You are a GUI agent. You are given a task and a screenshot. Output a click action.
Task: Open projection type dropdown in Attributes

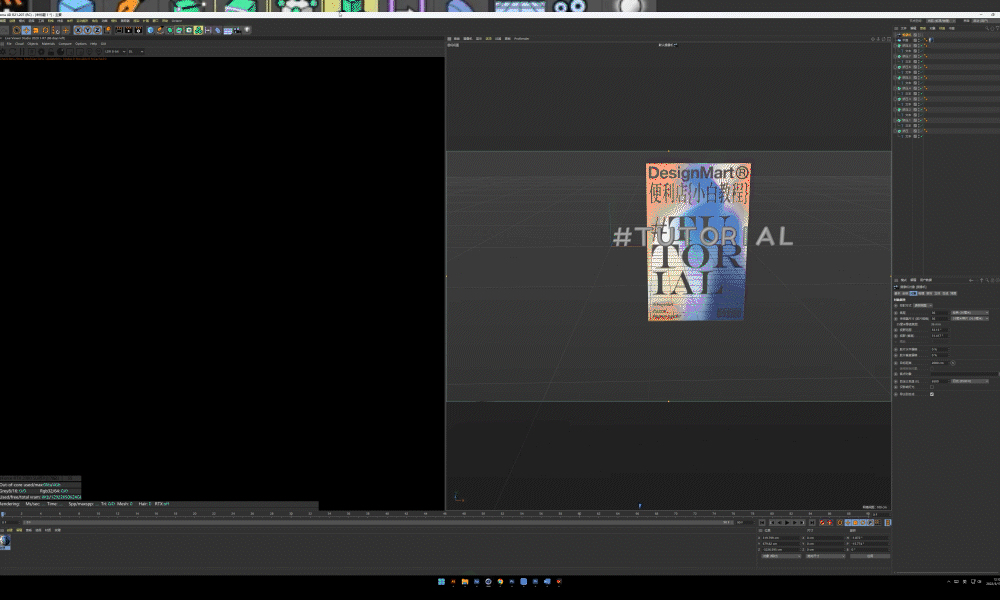pyautogui.click(x=923, y=305)
